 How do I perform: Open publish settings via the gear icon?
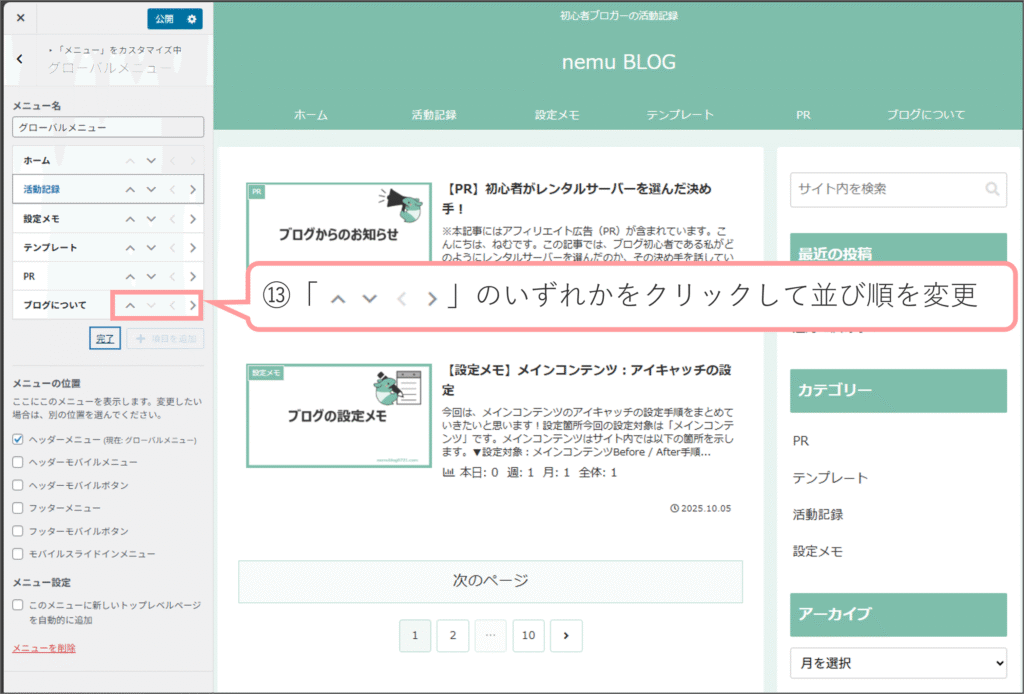click(x=192, y=19)
